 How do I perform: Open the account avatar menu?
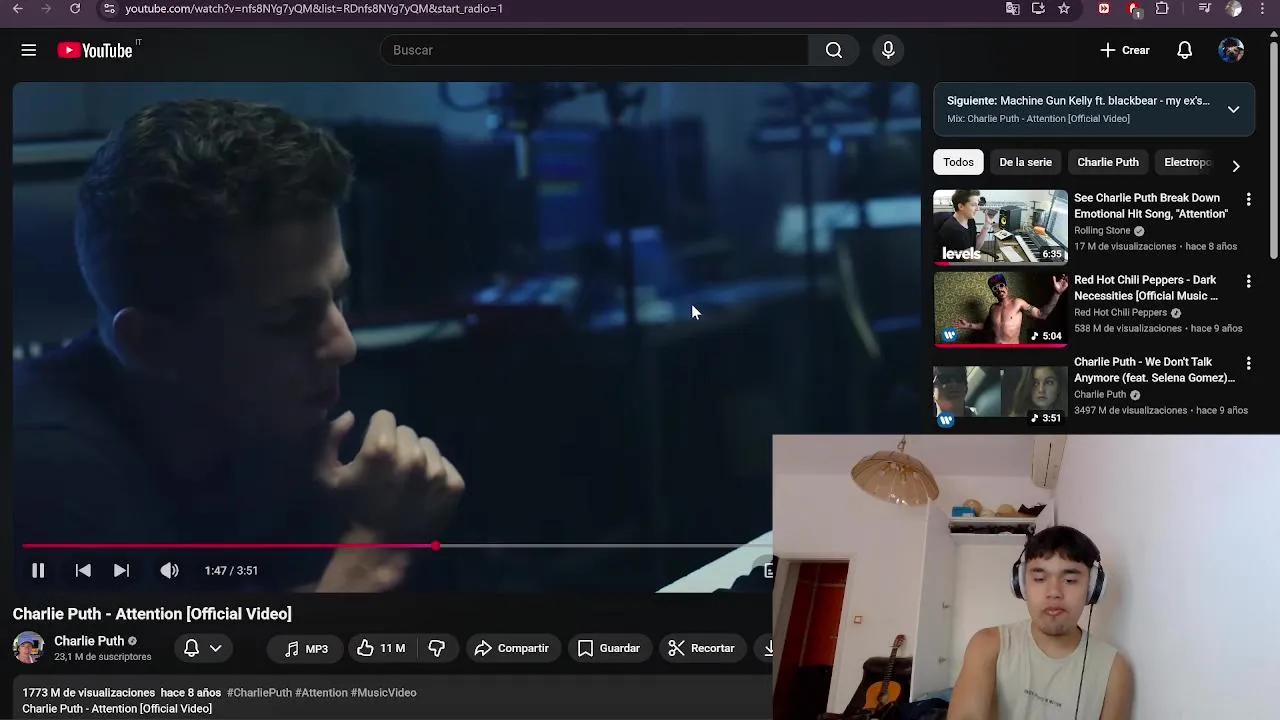tap(1231, 50)
